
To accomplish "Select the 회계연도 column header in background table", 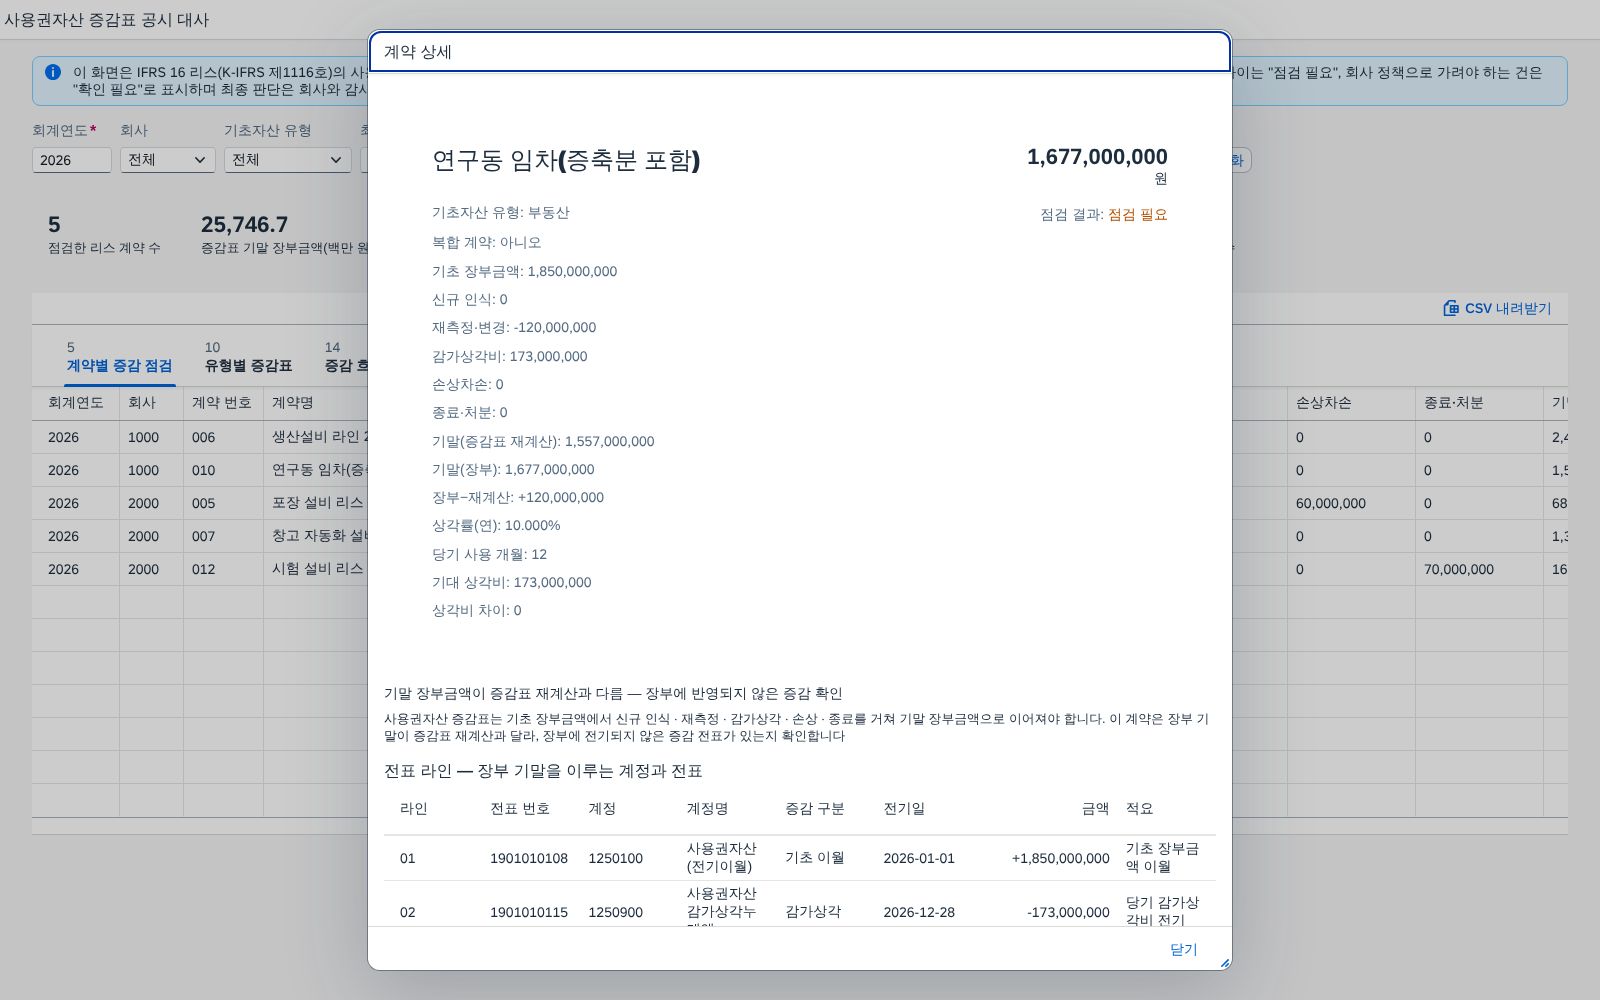I will click(x=76, y=403).
